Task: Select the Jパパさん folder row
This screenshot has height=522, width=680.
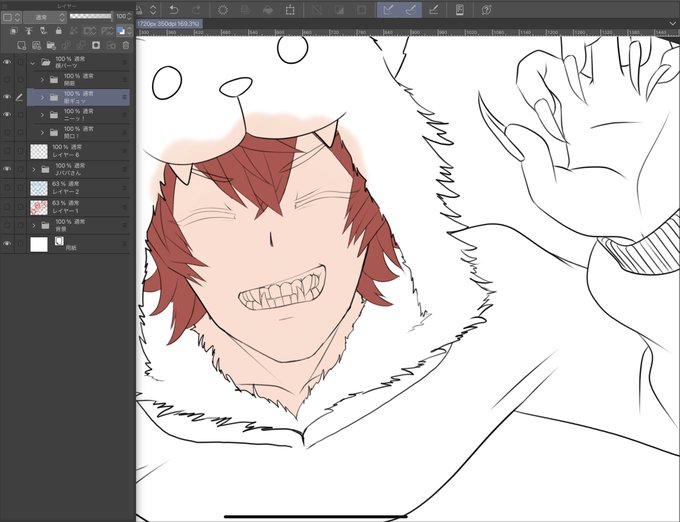Action: pos(78,169)
